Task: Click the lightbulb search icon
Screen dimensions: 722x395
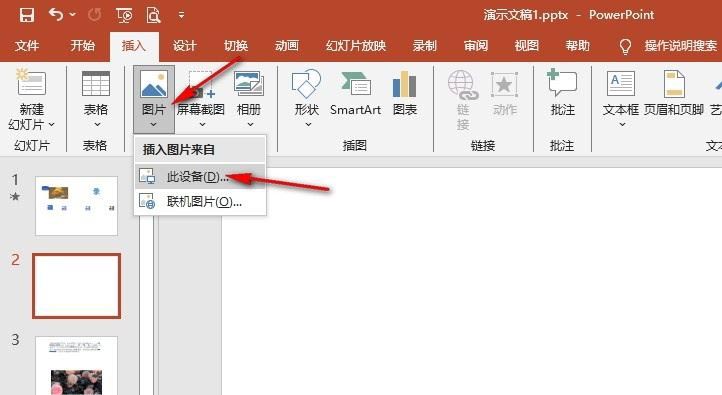Action: pyautogui.click(x=625, y=46)
